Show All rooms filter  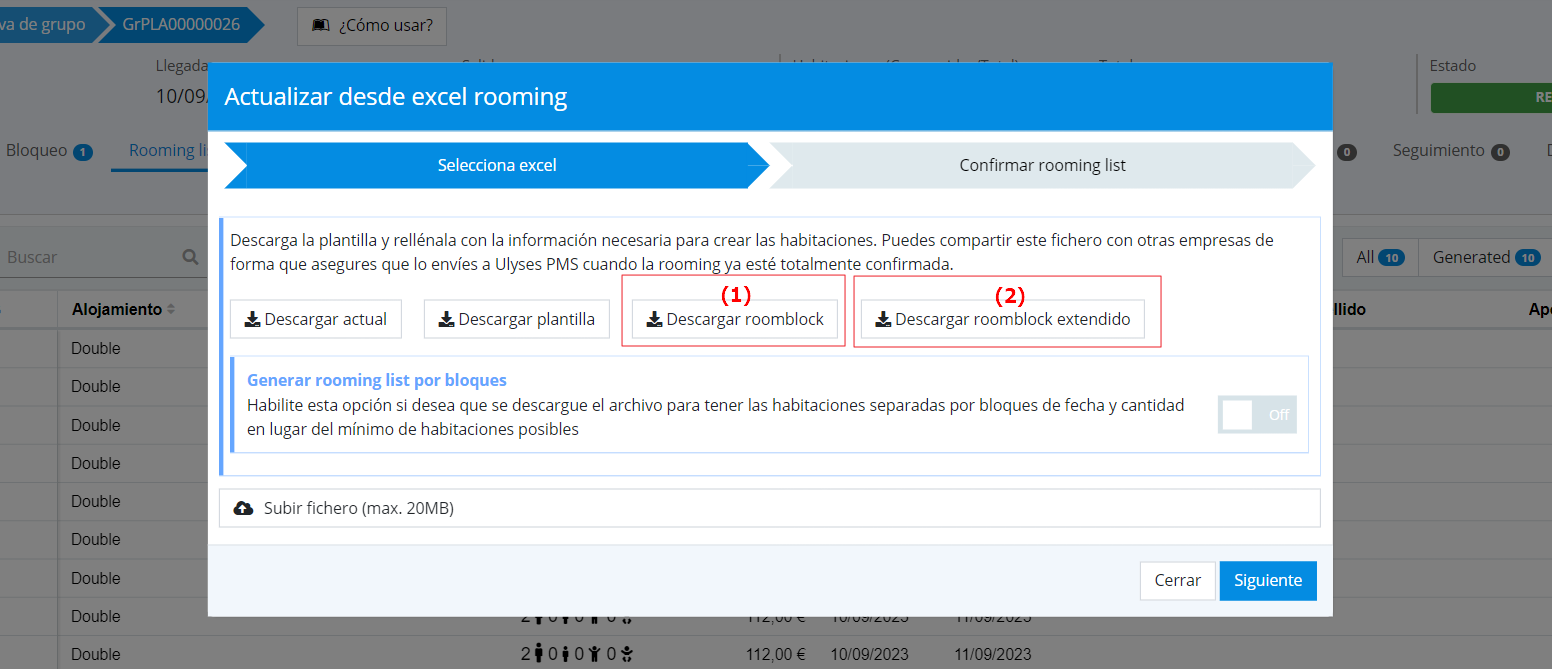pos(1379,257)
